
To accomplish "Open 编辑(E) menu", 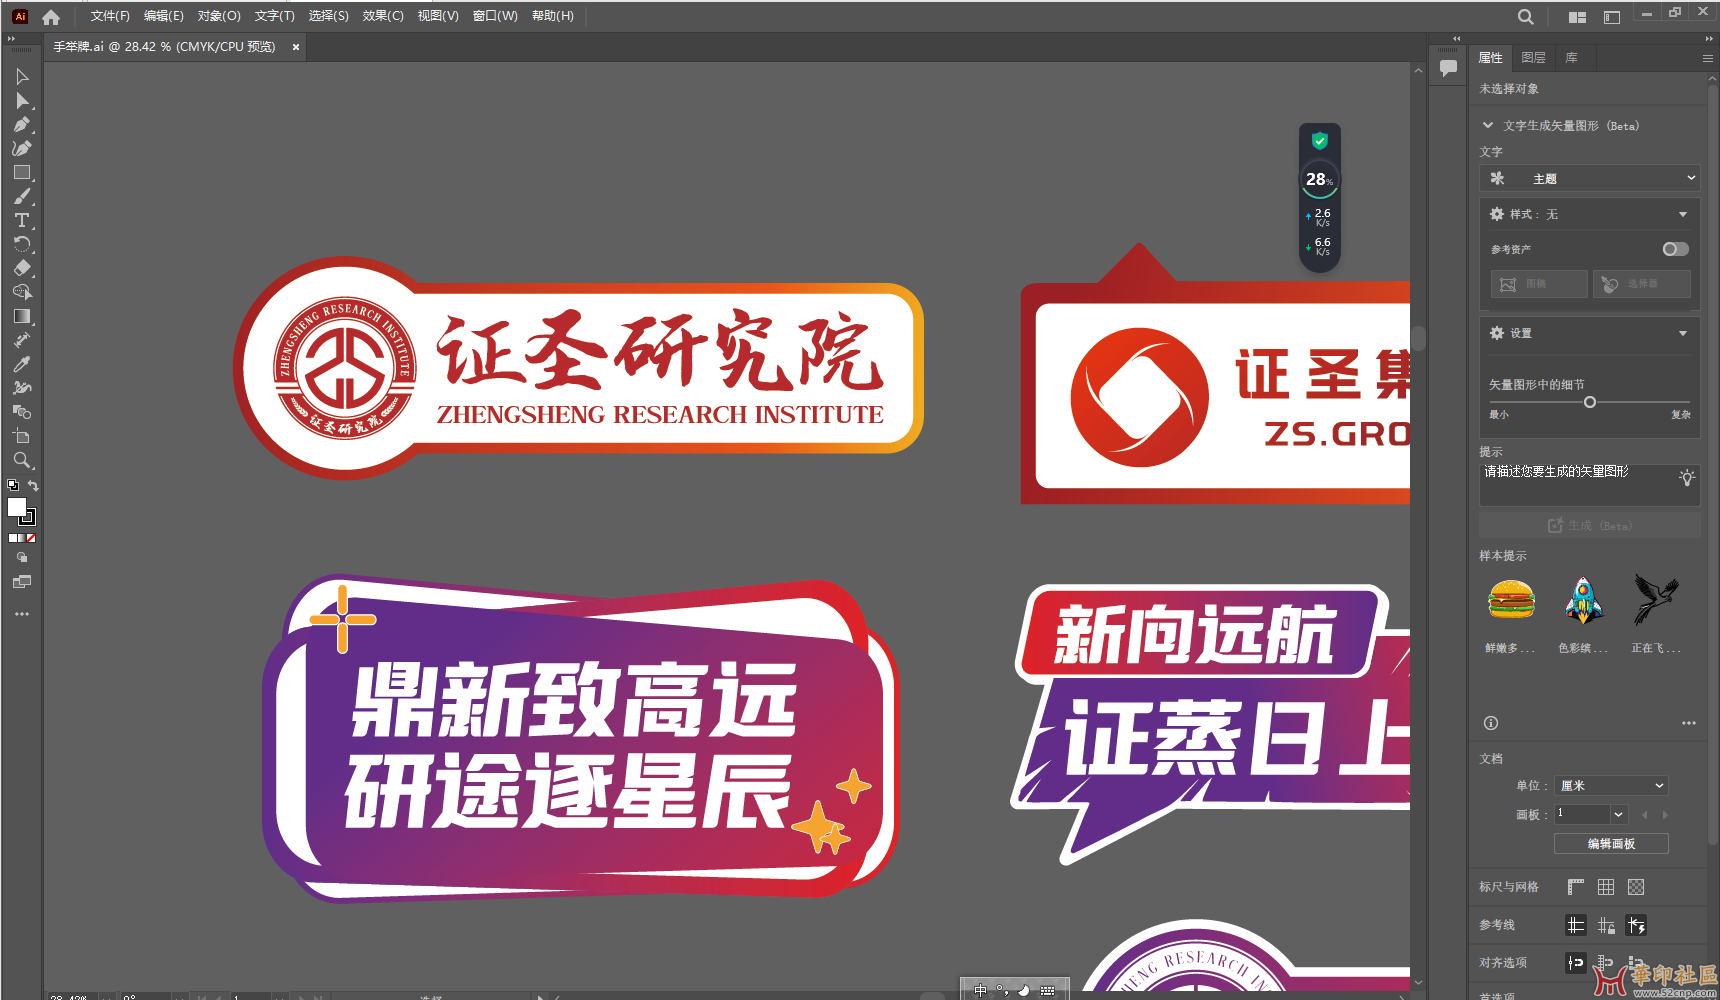I will click(x=164, y=16).
